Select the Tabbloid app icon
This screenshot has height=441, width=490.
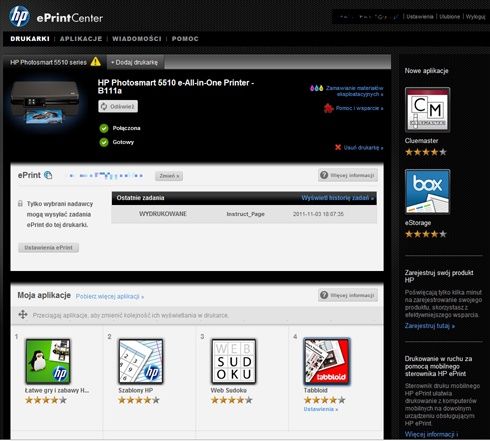[x=327, y=361]
